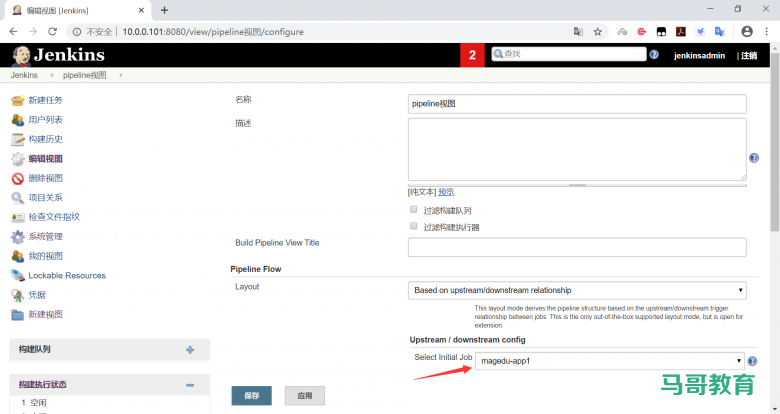Click the 构建执行状态 panel title
The height and width of the screenshot is (414, 780).
[42, 385]
